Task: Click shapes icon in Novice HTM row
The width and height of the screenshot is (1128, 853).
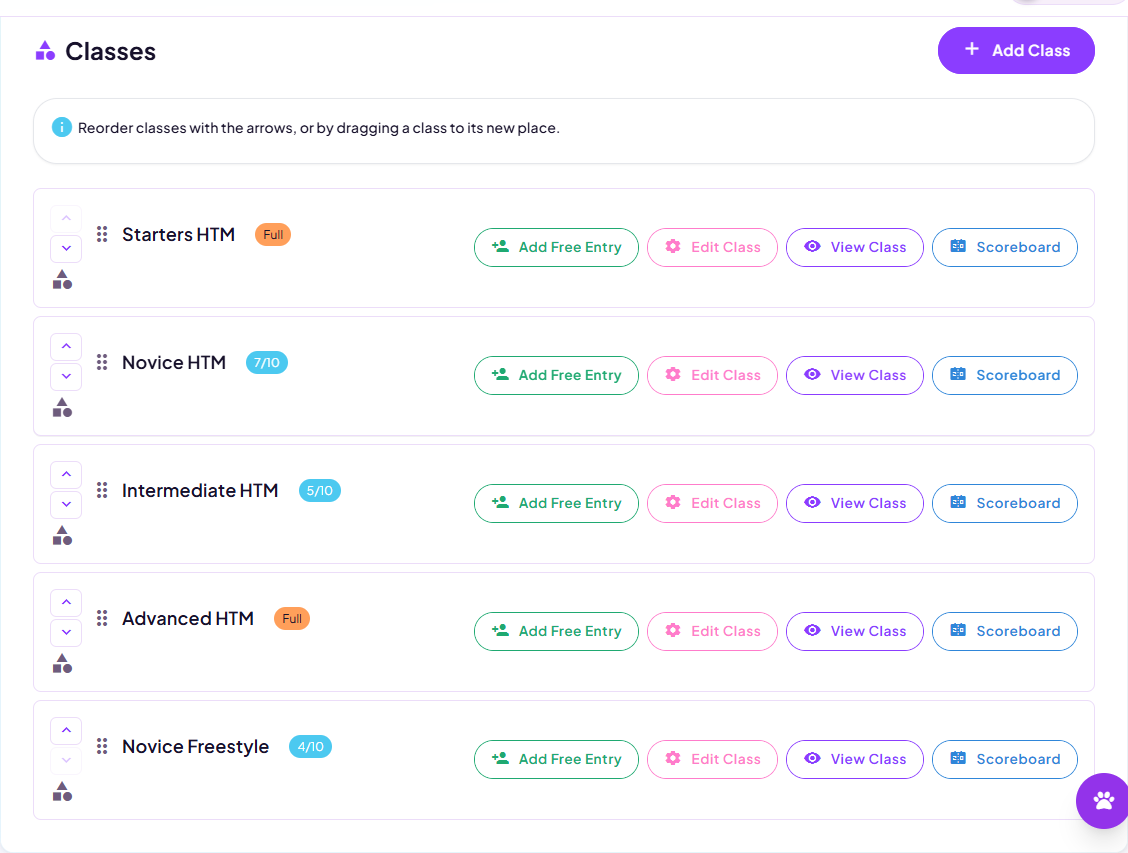Action: point(63,408)
